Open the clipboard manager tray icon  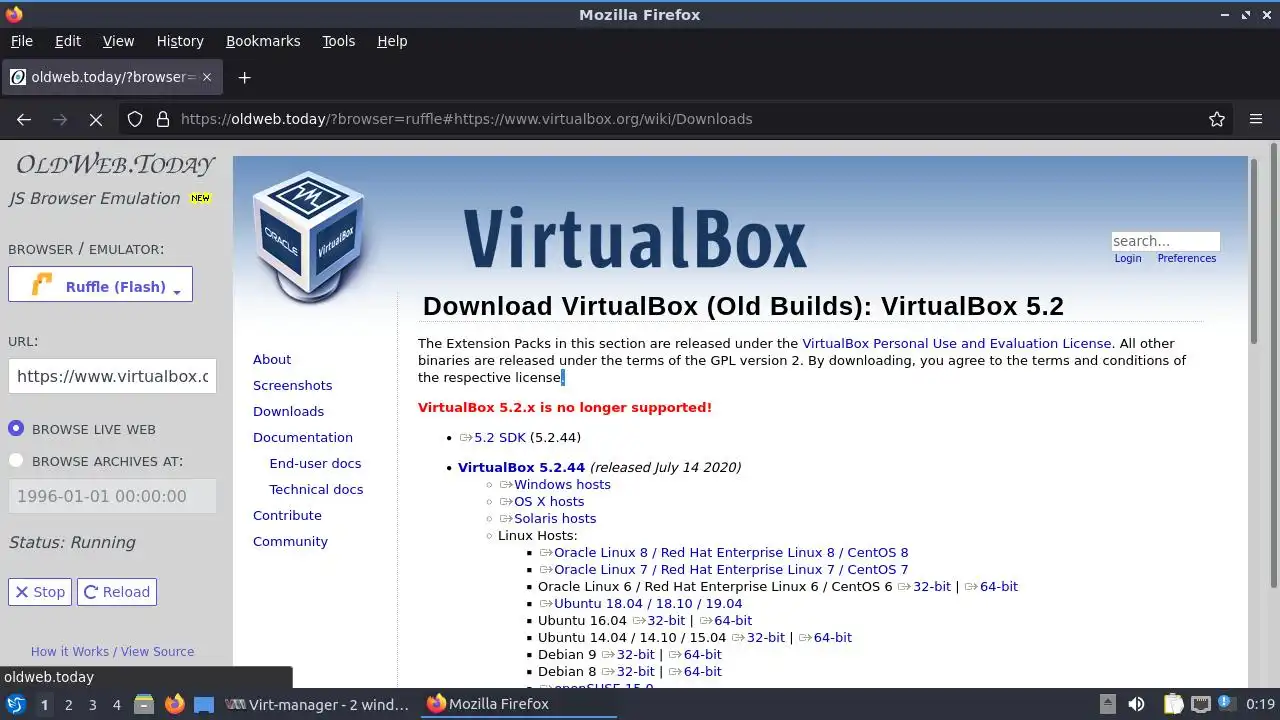[x=1173, y=704]
